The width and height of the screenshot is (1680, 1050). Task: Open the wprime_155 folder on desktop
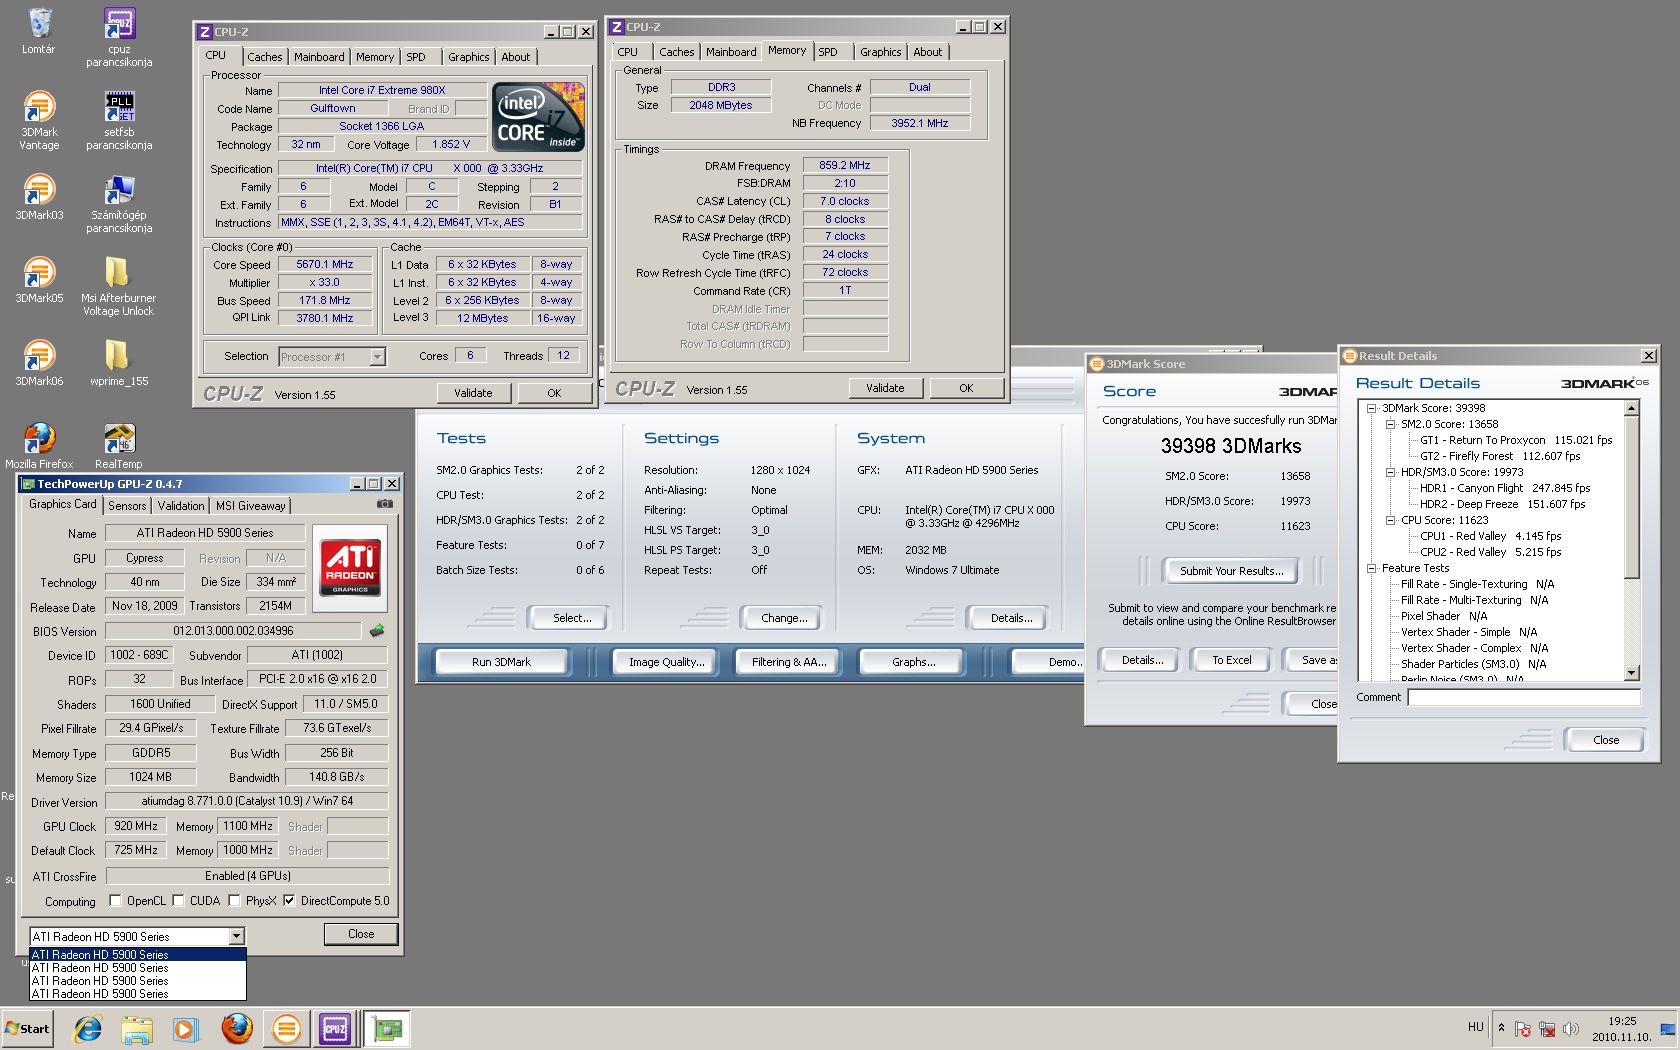point(118,356)
